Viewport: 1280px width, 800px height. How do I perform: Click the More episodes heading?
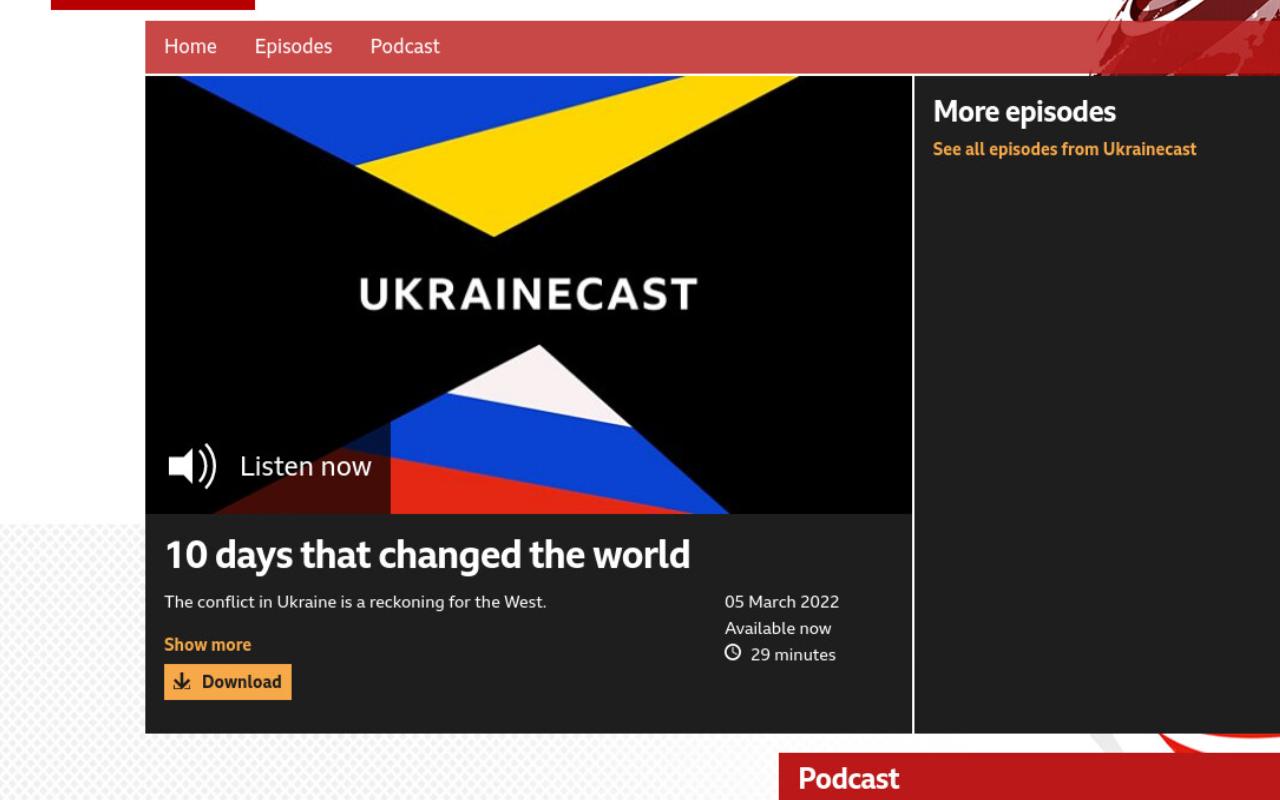(1024, 111)
